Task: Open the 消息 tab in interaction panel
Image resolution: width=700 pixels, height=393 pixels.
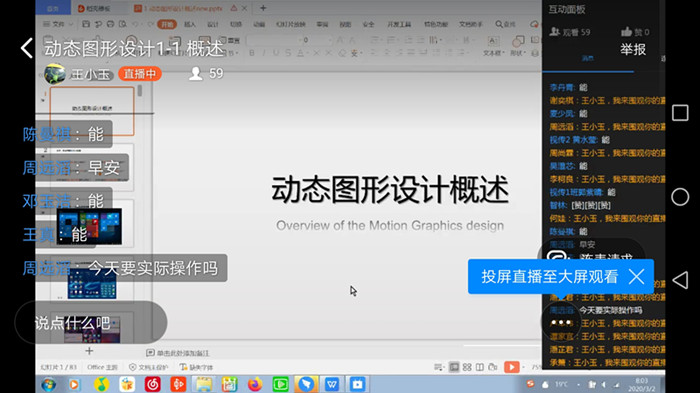Action: pyautogui.click(x=588, y=59)
